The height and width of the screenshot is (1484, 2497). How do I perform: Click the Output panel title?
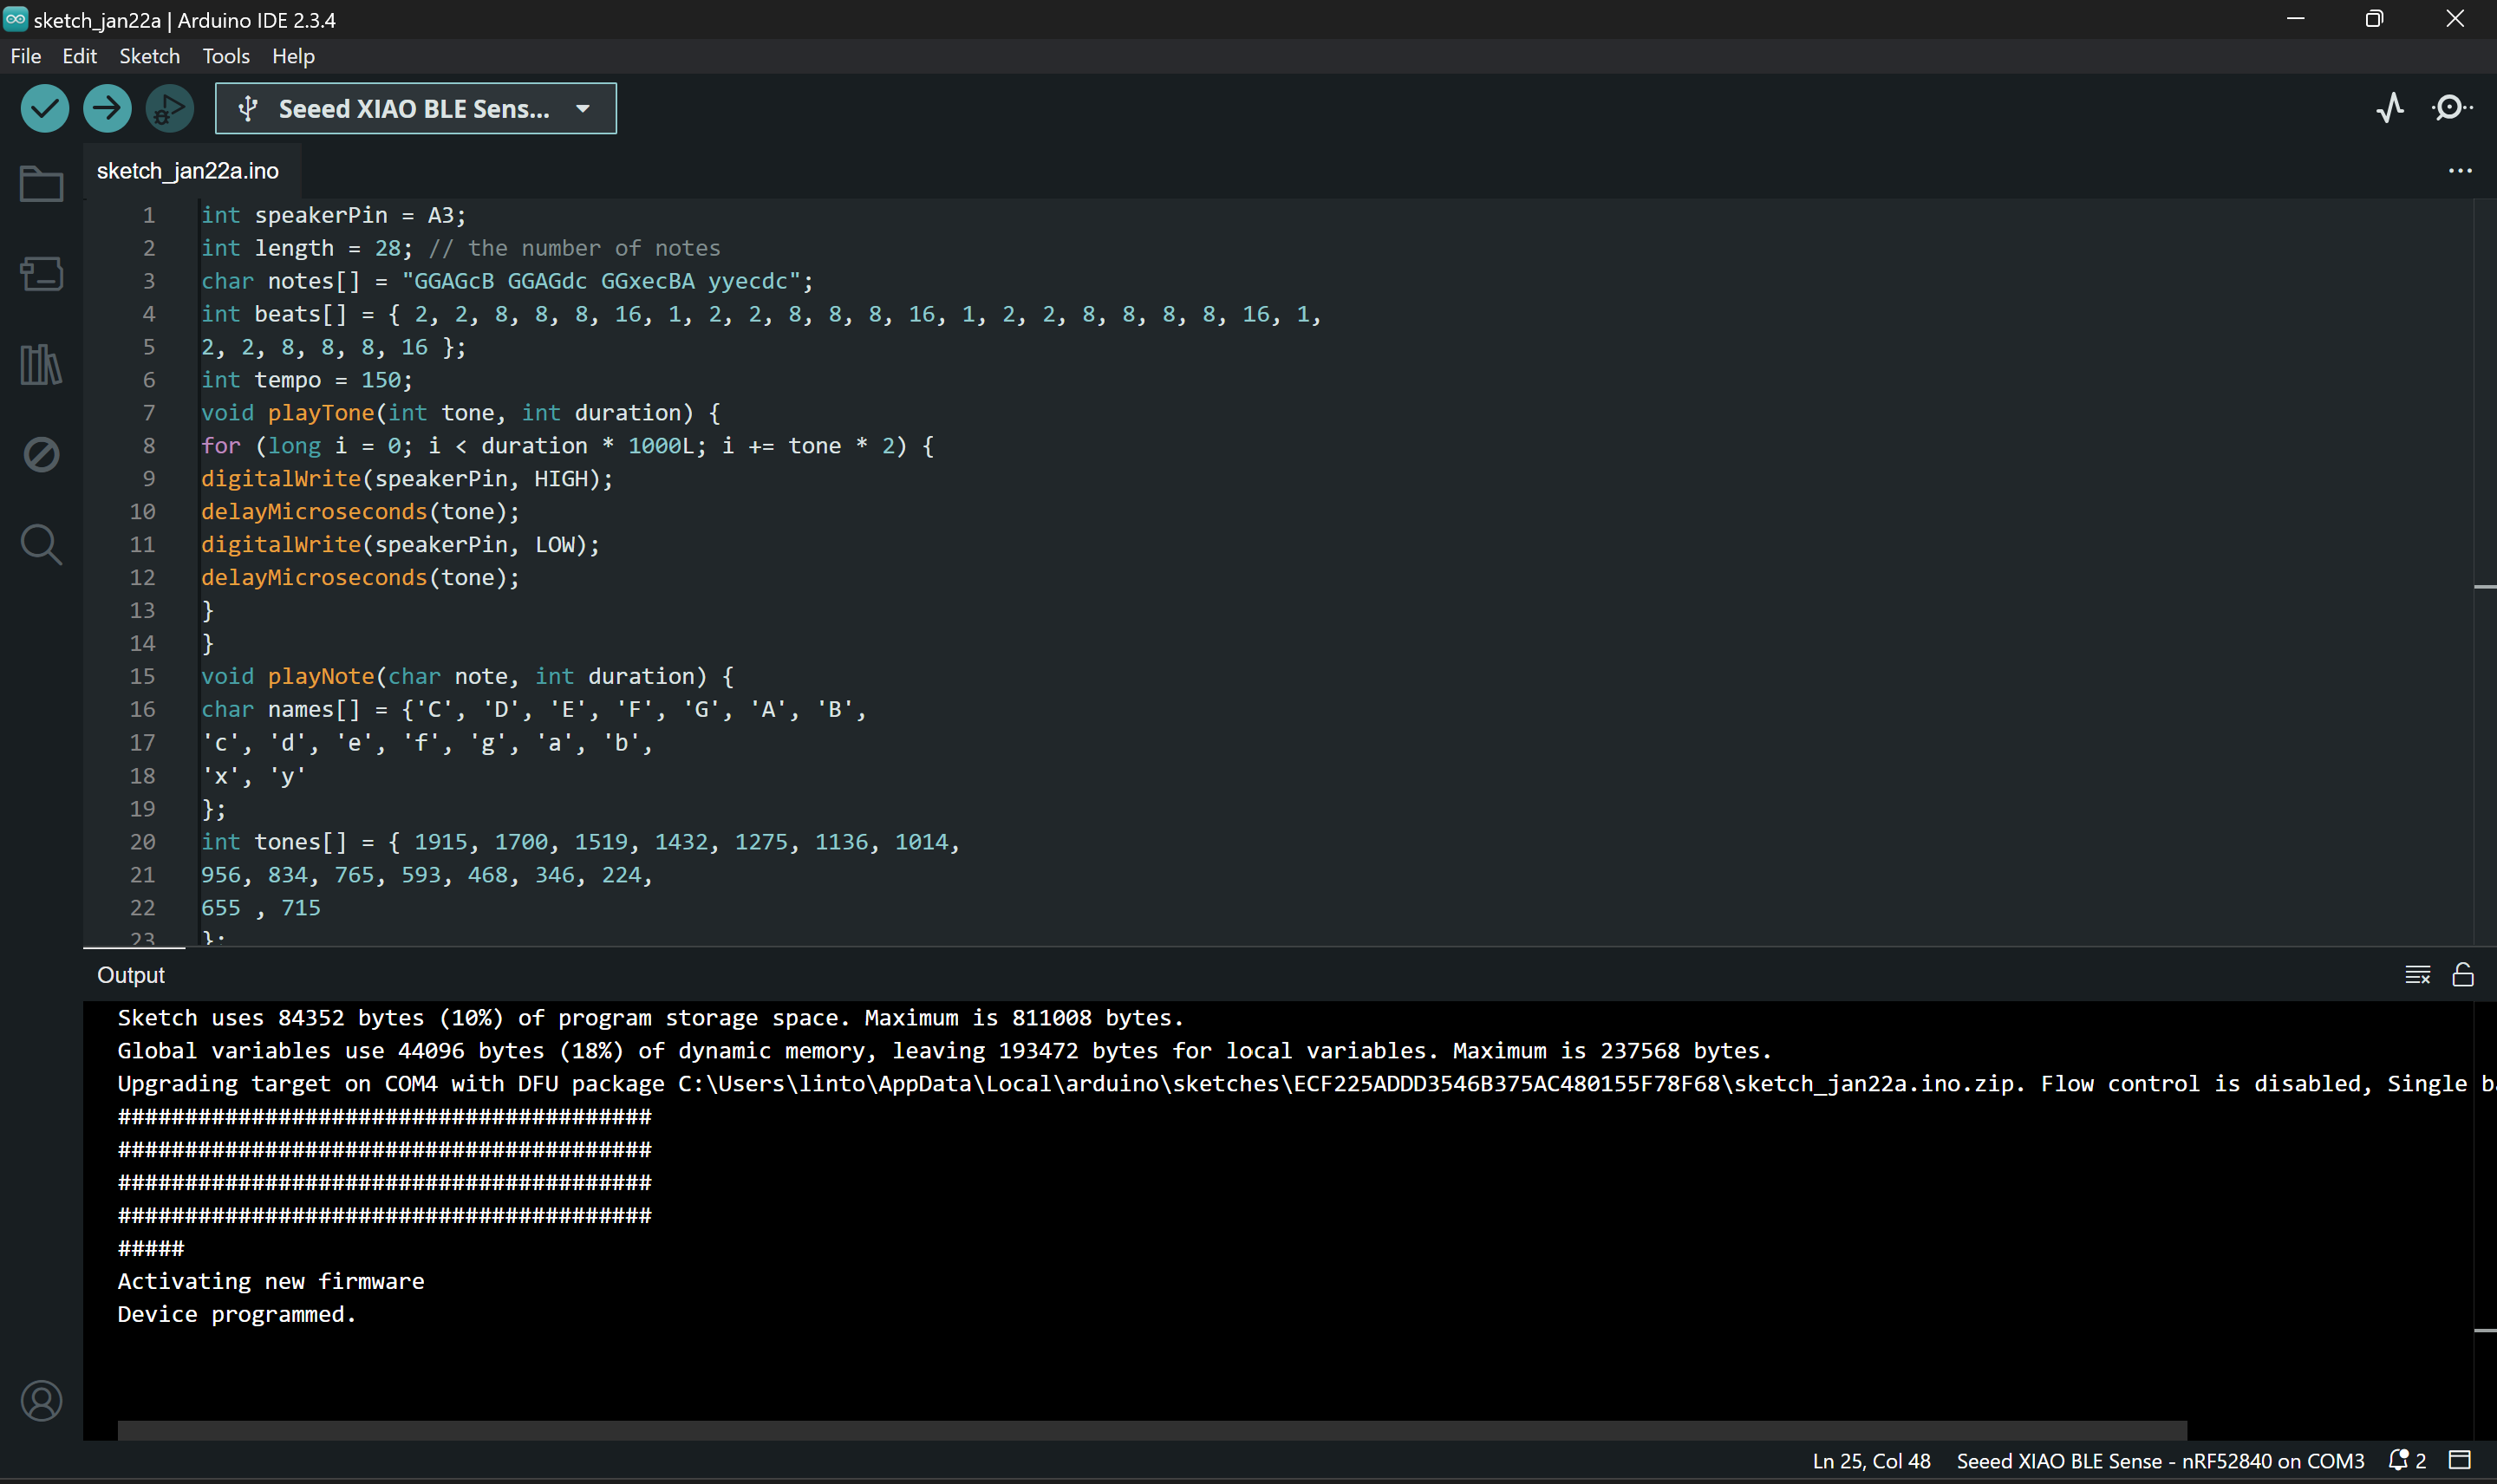click(131, 975)
